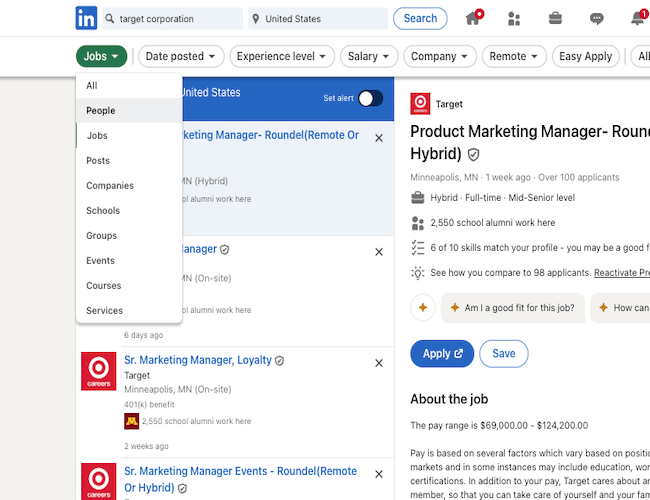This screenshot has width=650, height=500.
Task: Save this job with the Save button
Action: [x=503, y=354]
